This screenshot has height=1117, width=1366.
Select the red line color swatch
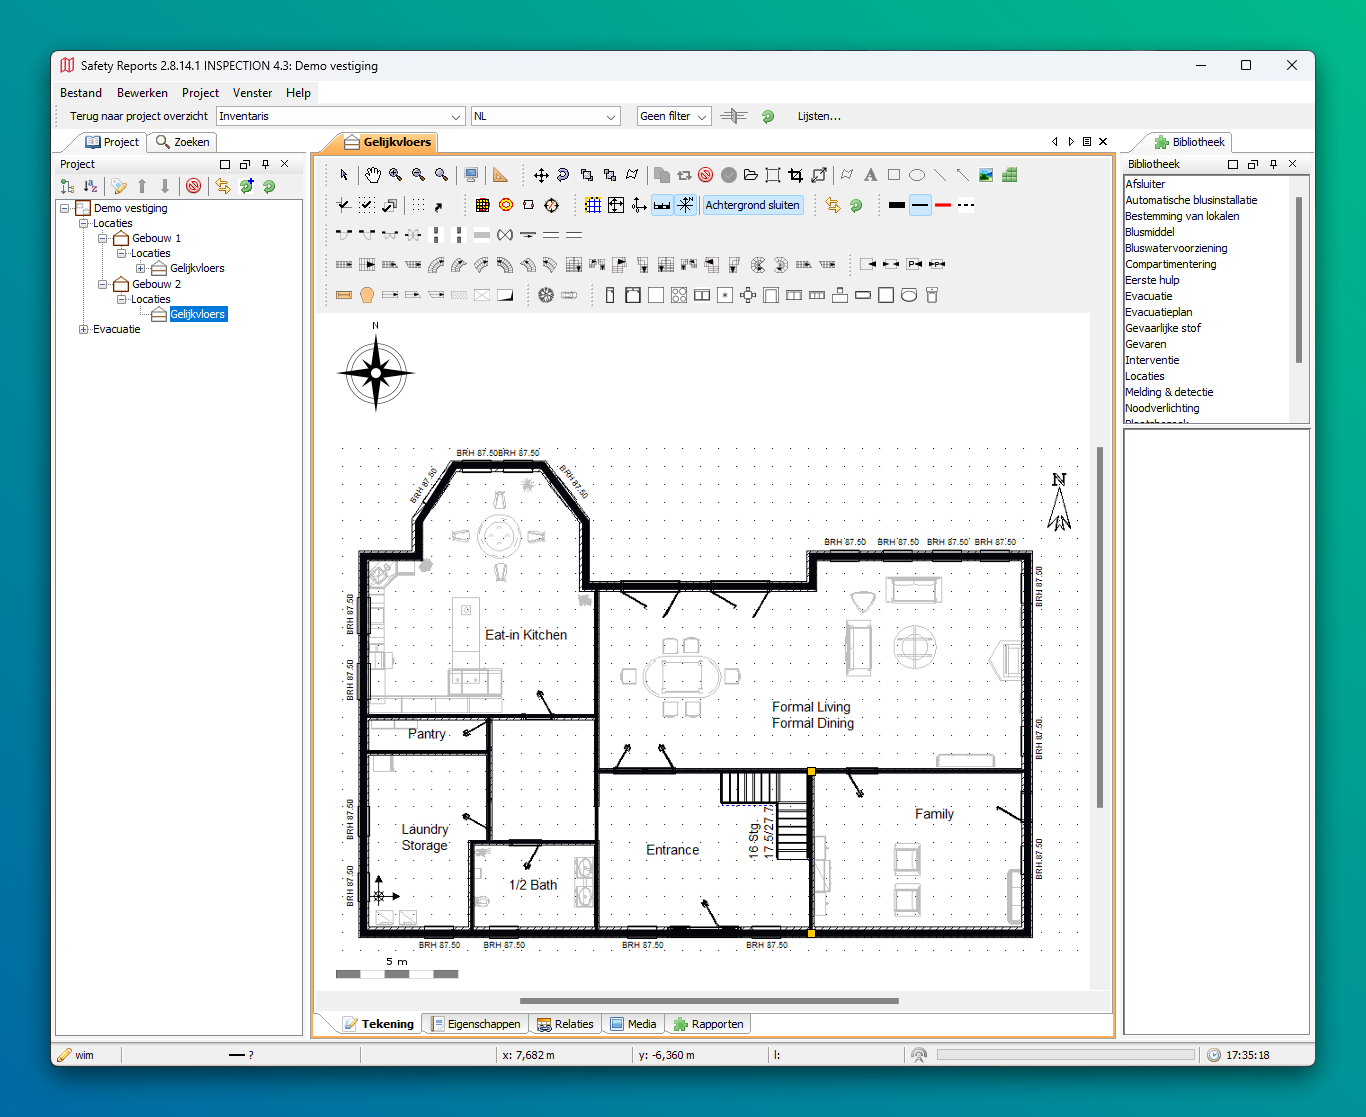coord(942,205)
